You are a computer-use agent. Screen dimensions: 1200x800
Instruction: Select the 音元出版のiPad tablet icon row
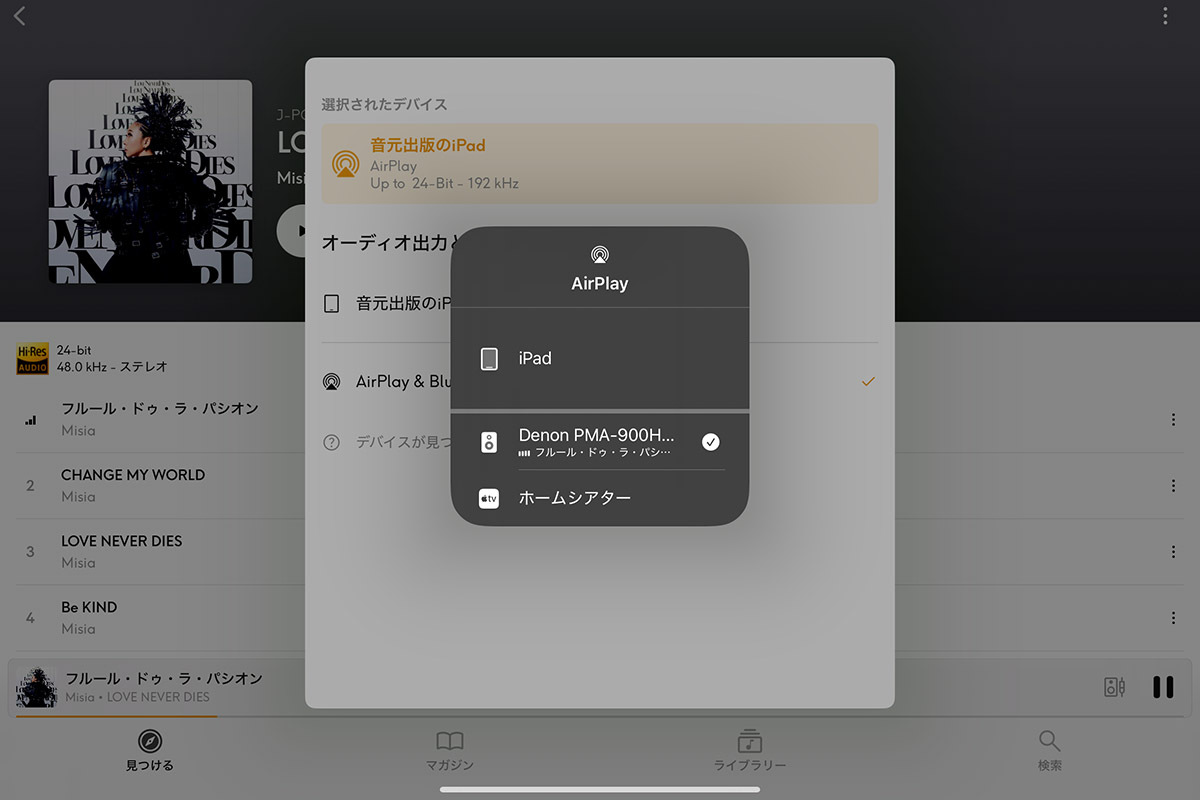(x=332, y=303)
